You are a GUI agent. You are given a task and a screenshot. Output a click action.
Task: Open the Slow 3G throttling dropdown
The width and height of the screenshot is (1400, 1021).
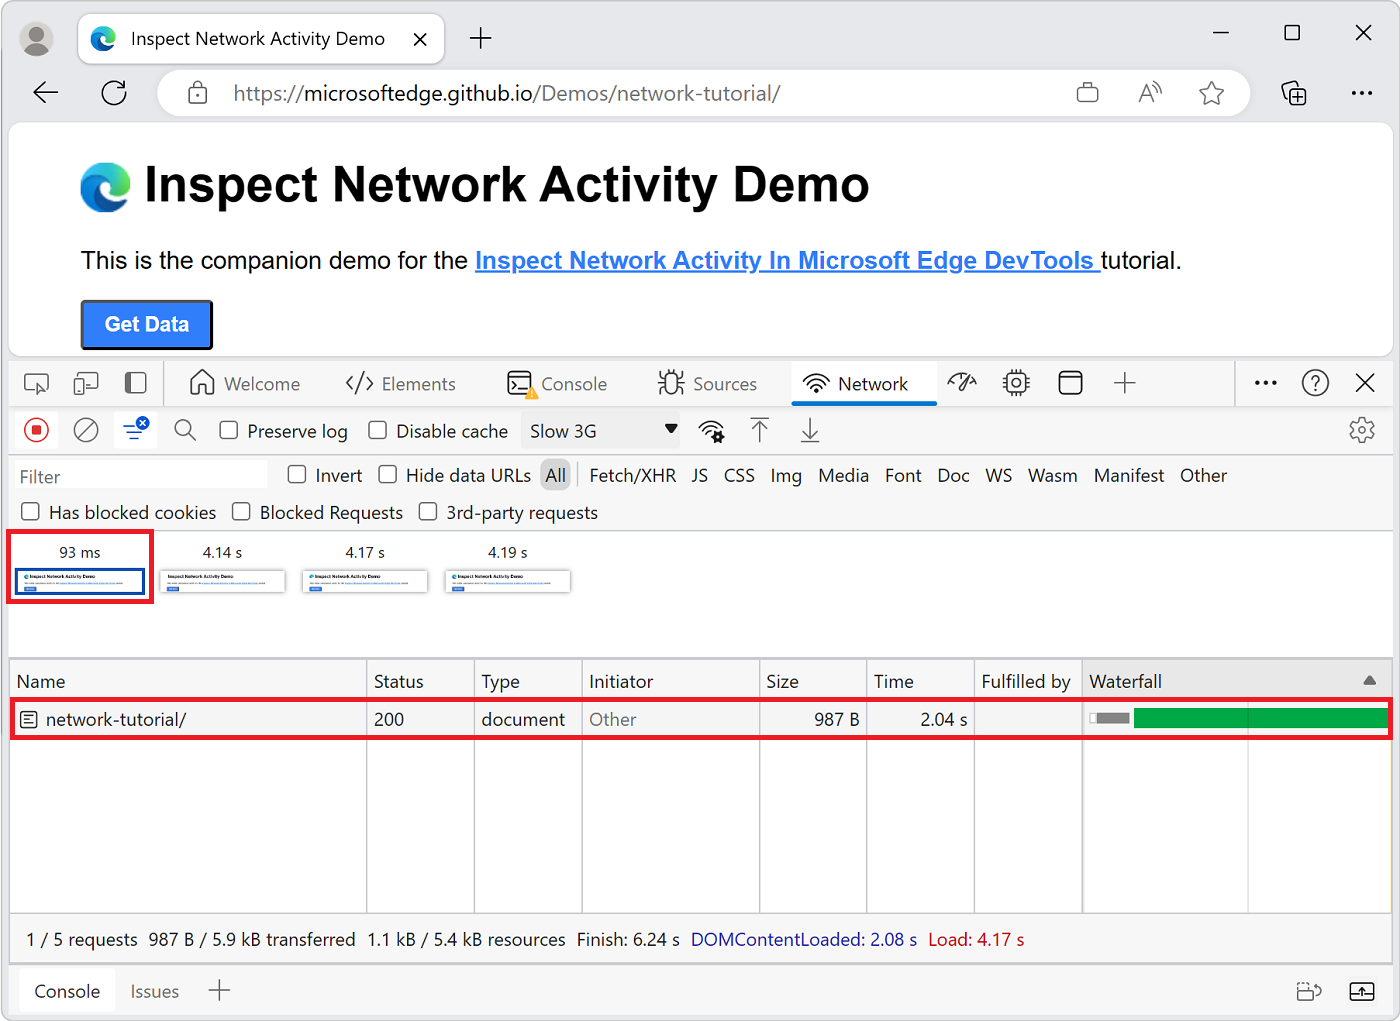[x=600, y=430]
